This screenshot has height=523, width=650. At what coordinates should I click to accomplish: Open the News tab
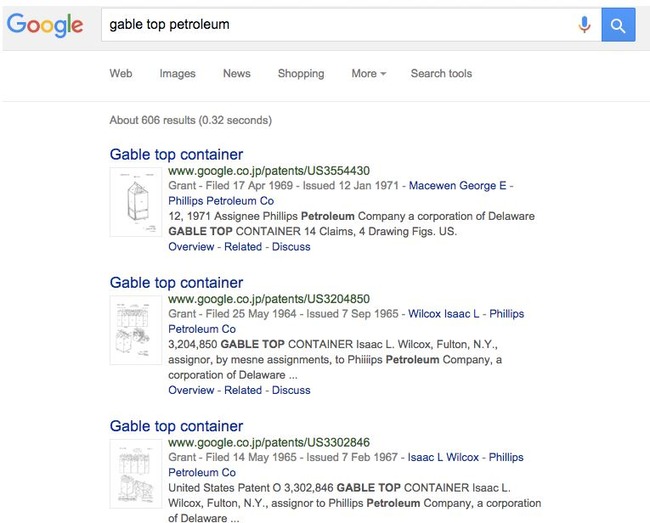[x=237, y=73]
